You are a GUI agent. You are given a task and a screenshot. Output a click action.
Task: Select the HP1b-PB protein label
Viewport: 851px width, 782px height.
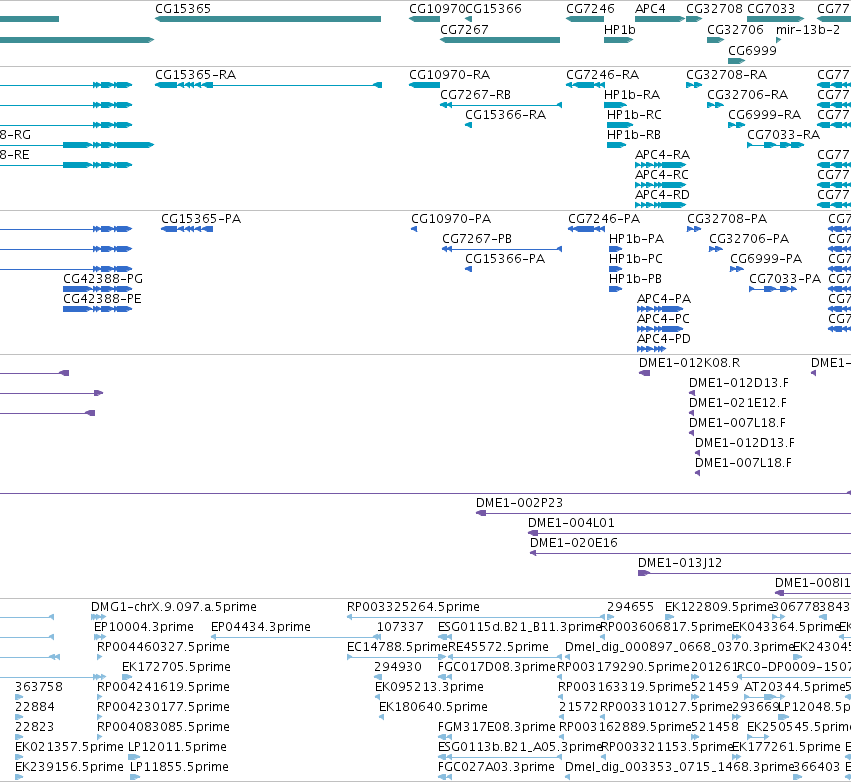[x=635, y=279]
